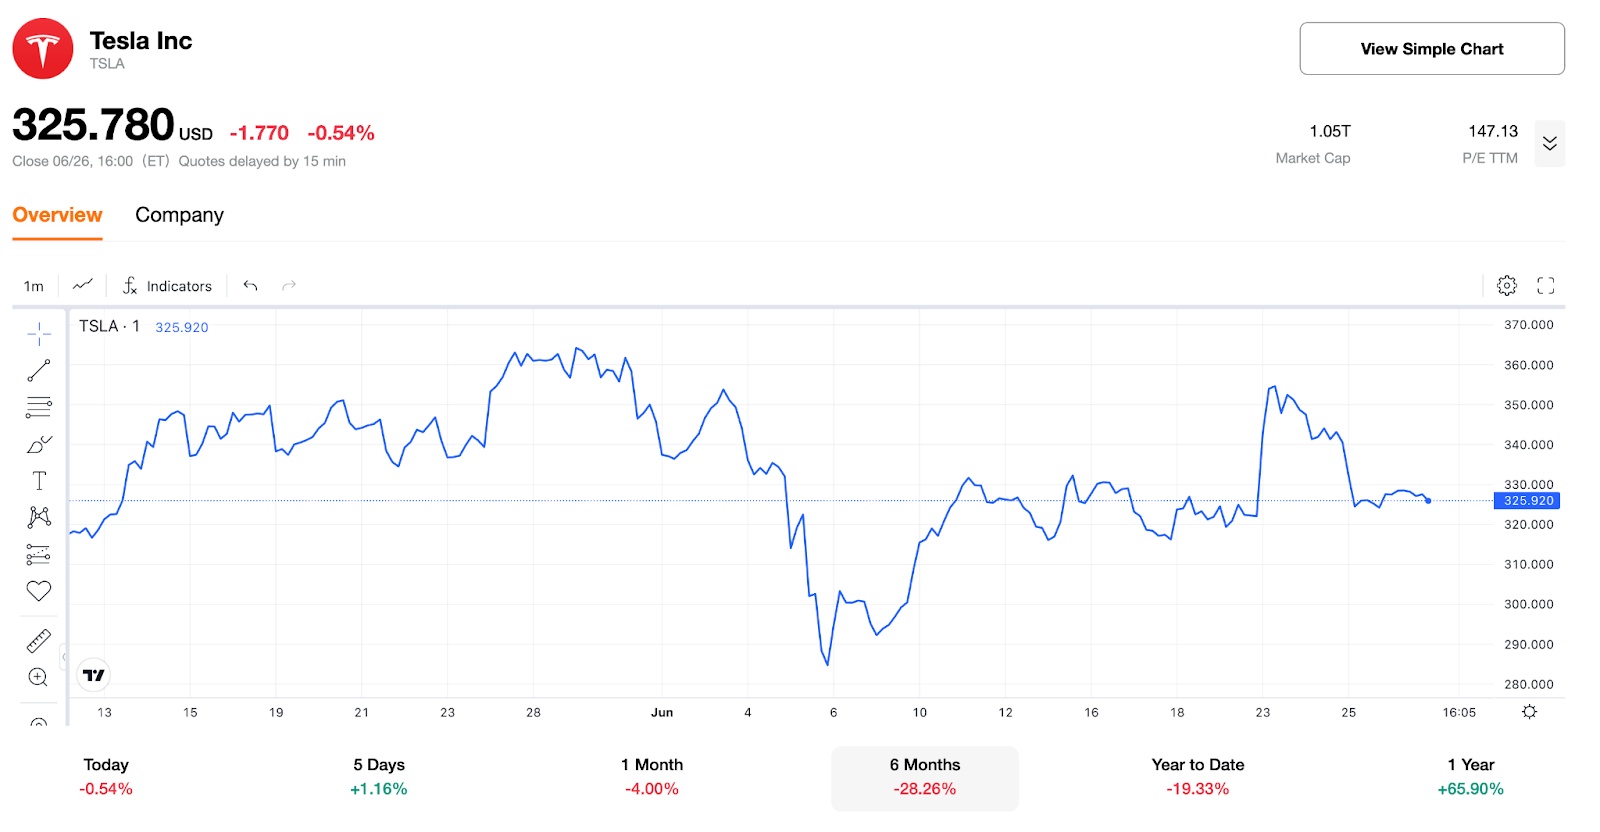The image size is (1600, 832).
Task: Activate the magnifier zoom-in tool
Action: click(38, 677)
